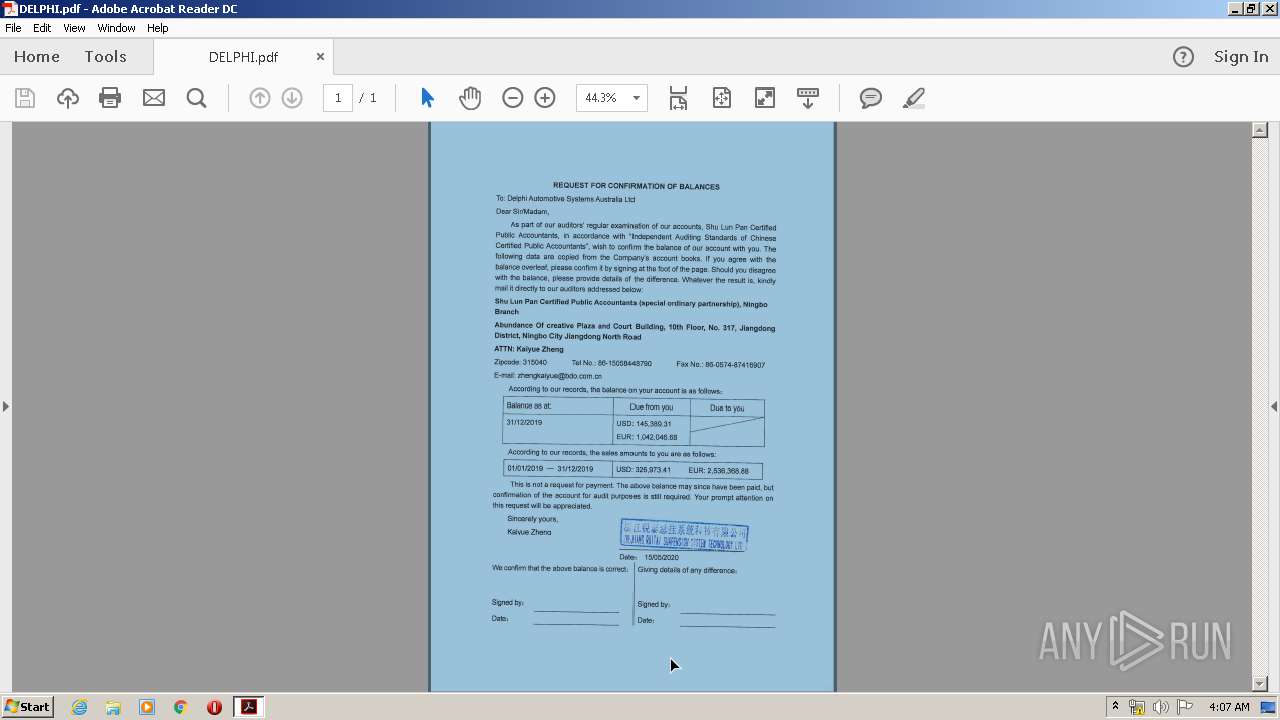Open the Window menu
1280x720 pixels.
(x=116, y=28)
